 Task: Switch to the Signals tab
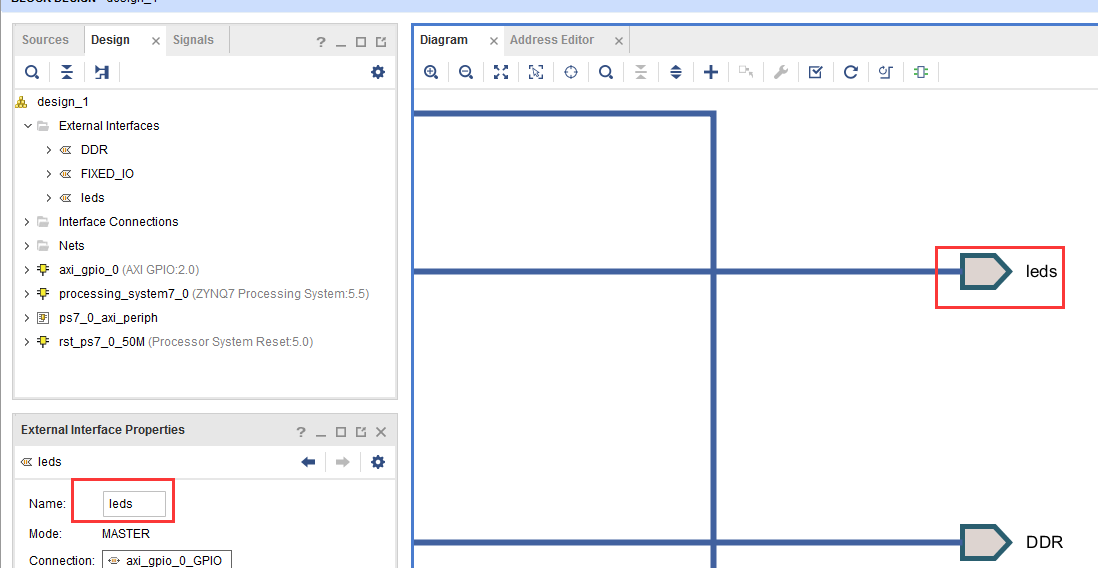click(193, 40)
